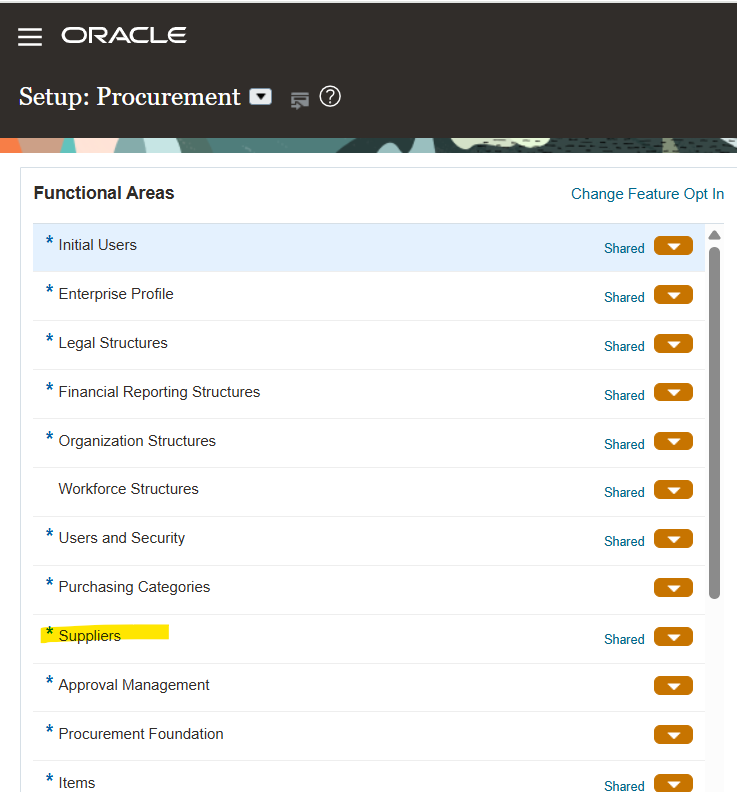Click Shared link for Financial Reporting Structures
The width and height of the screenshot is (737, 792).
[624, 395]
